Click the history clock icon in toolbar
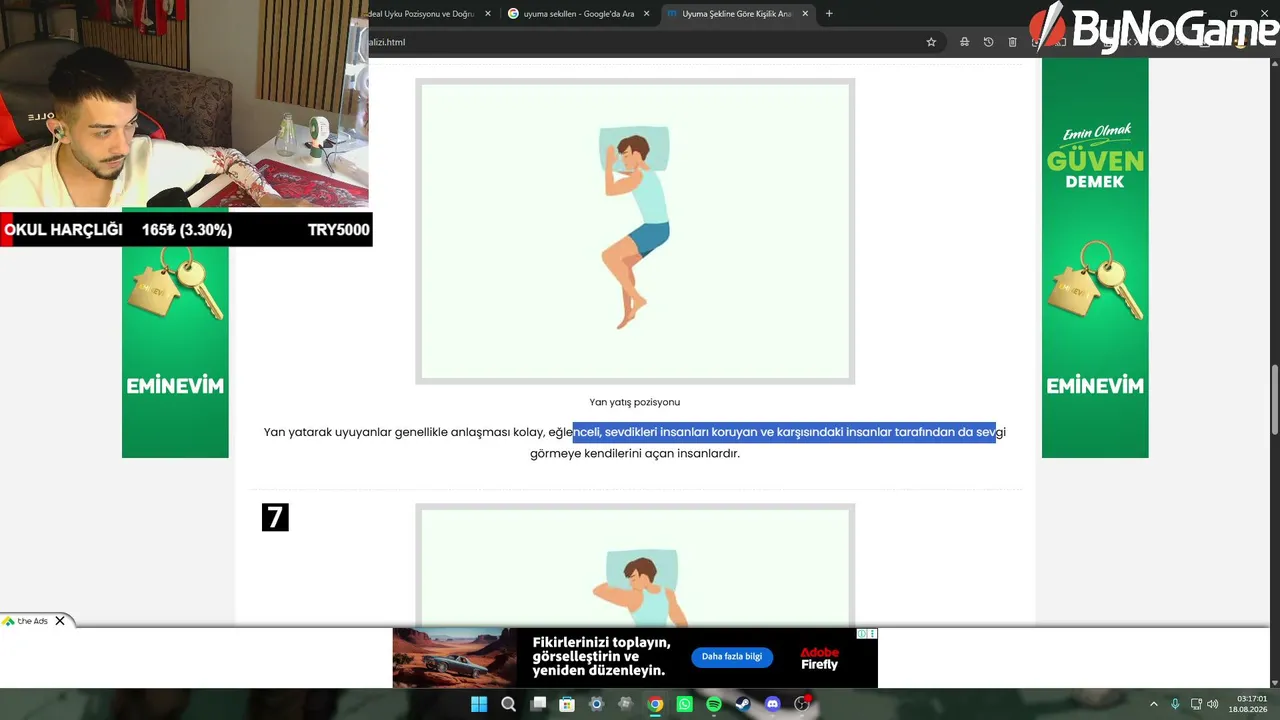This screenshot has width=1280, height=720. 988,42
